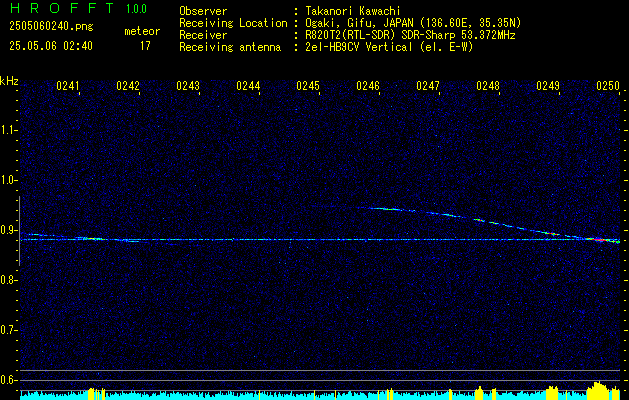Click the 0242 time marker
Image resolution: width=629 pixels, height=400 pixels.
coord(128,85)
